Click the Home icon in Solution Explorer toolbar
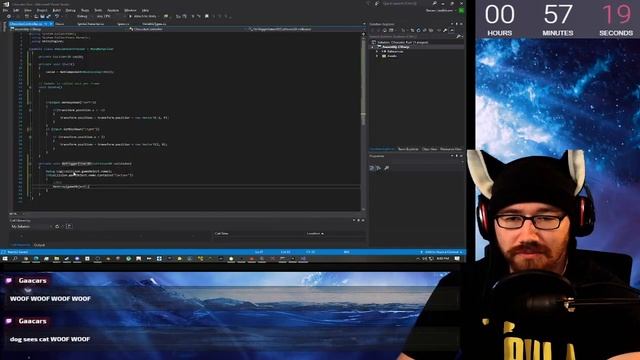This screenshot has height=360, width=640. click(384, 30)
